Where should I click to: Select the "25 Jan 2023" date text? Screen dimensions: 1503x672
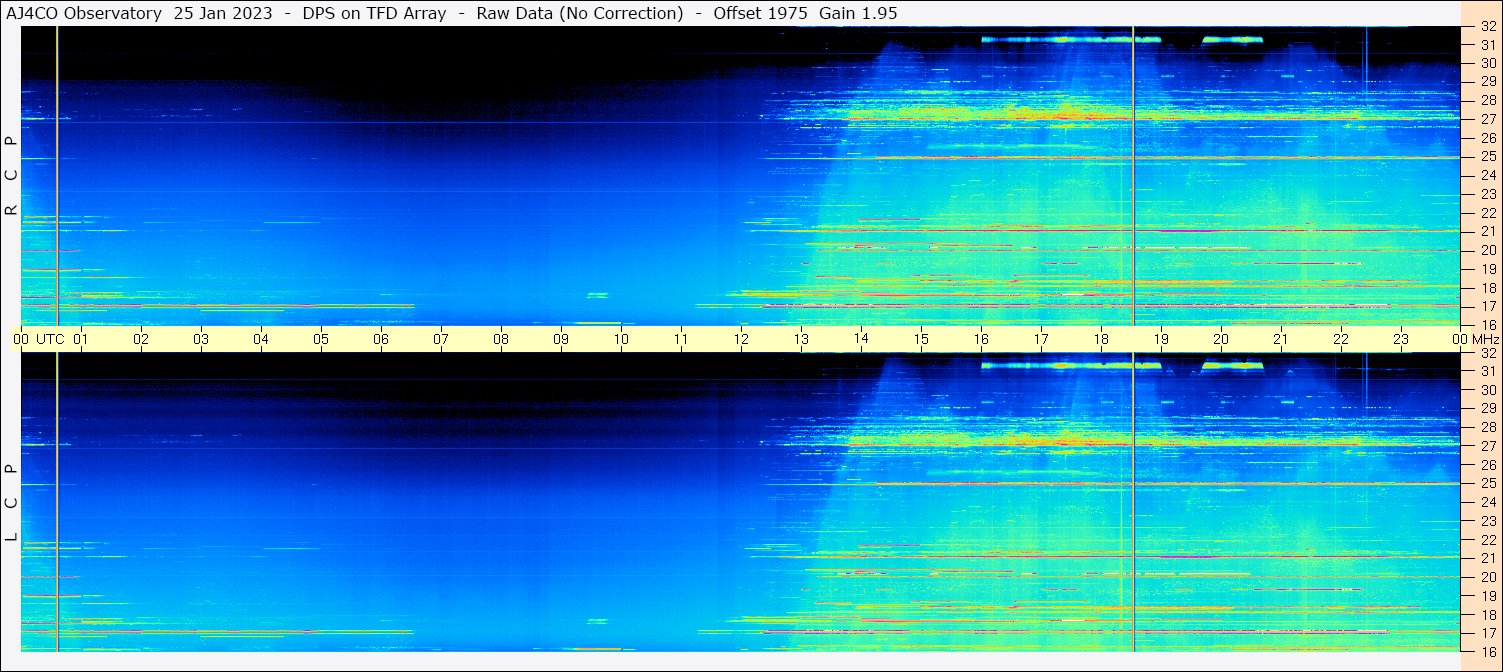[x=222, y=13]
